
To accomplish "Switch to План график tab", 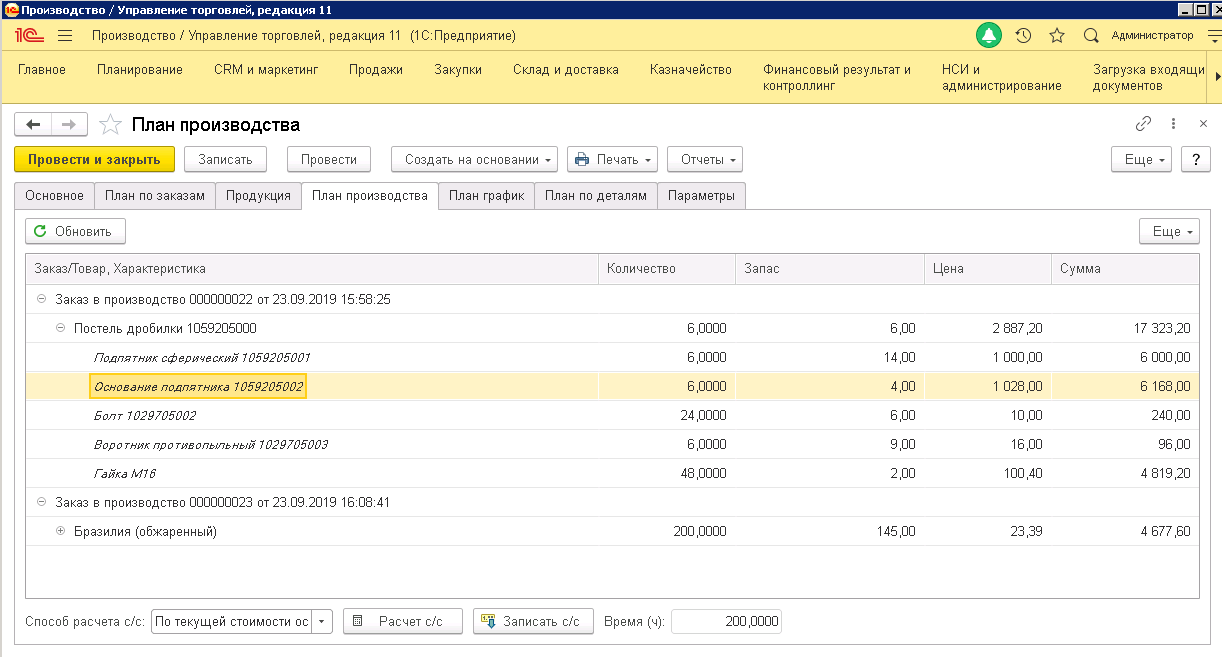I will pos(486,196).
